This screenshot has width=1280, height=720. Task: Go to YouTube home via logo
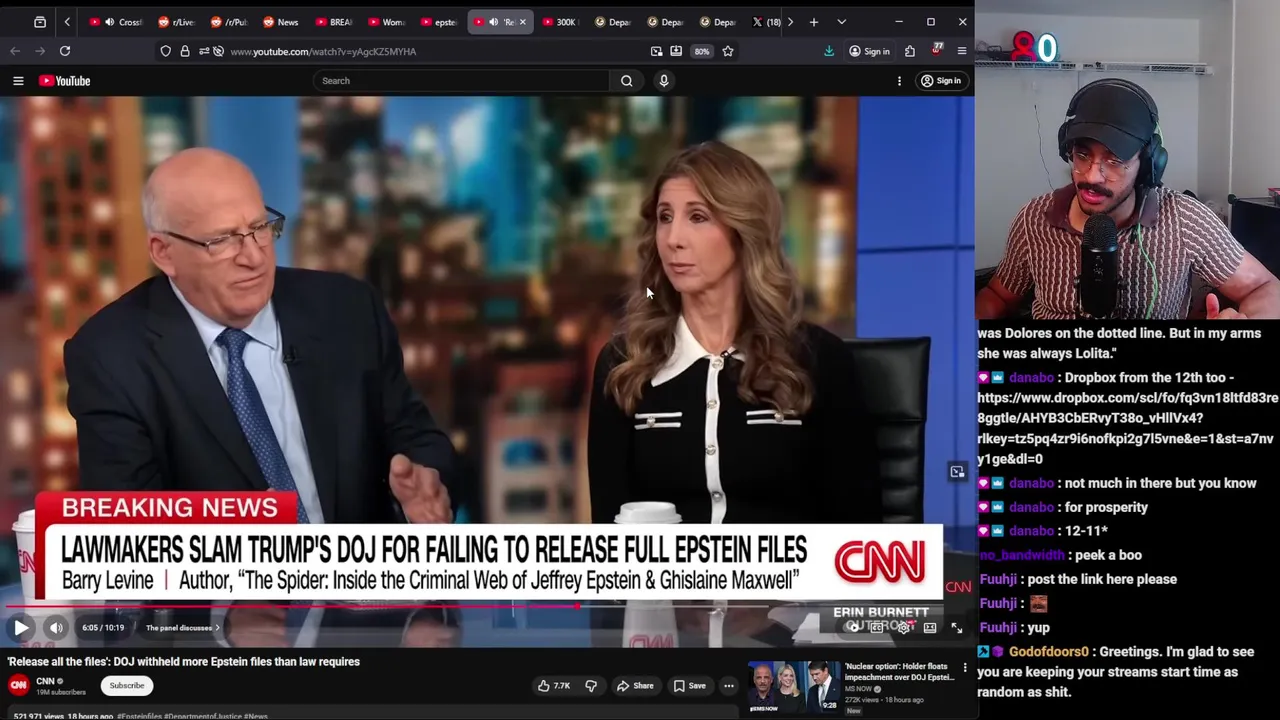[x=65, y=81]
